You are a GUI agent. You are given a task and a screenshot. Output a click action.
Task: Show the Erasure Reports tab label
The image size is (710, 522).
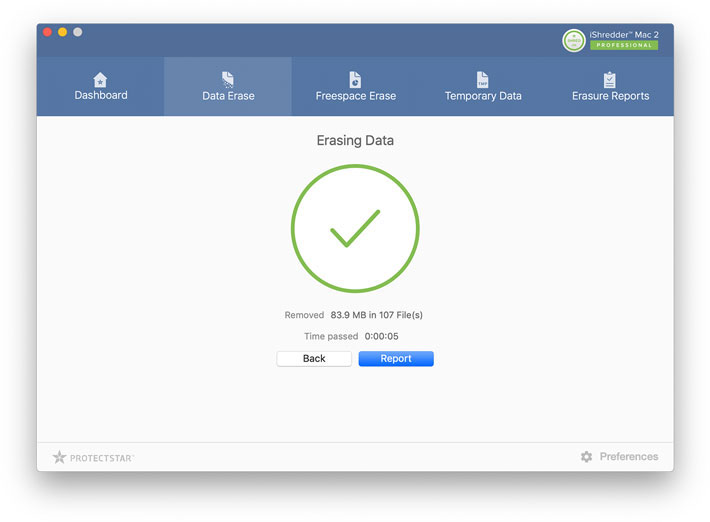(610, 96)
